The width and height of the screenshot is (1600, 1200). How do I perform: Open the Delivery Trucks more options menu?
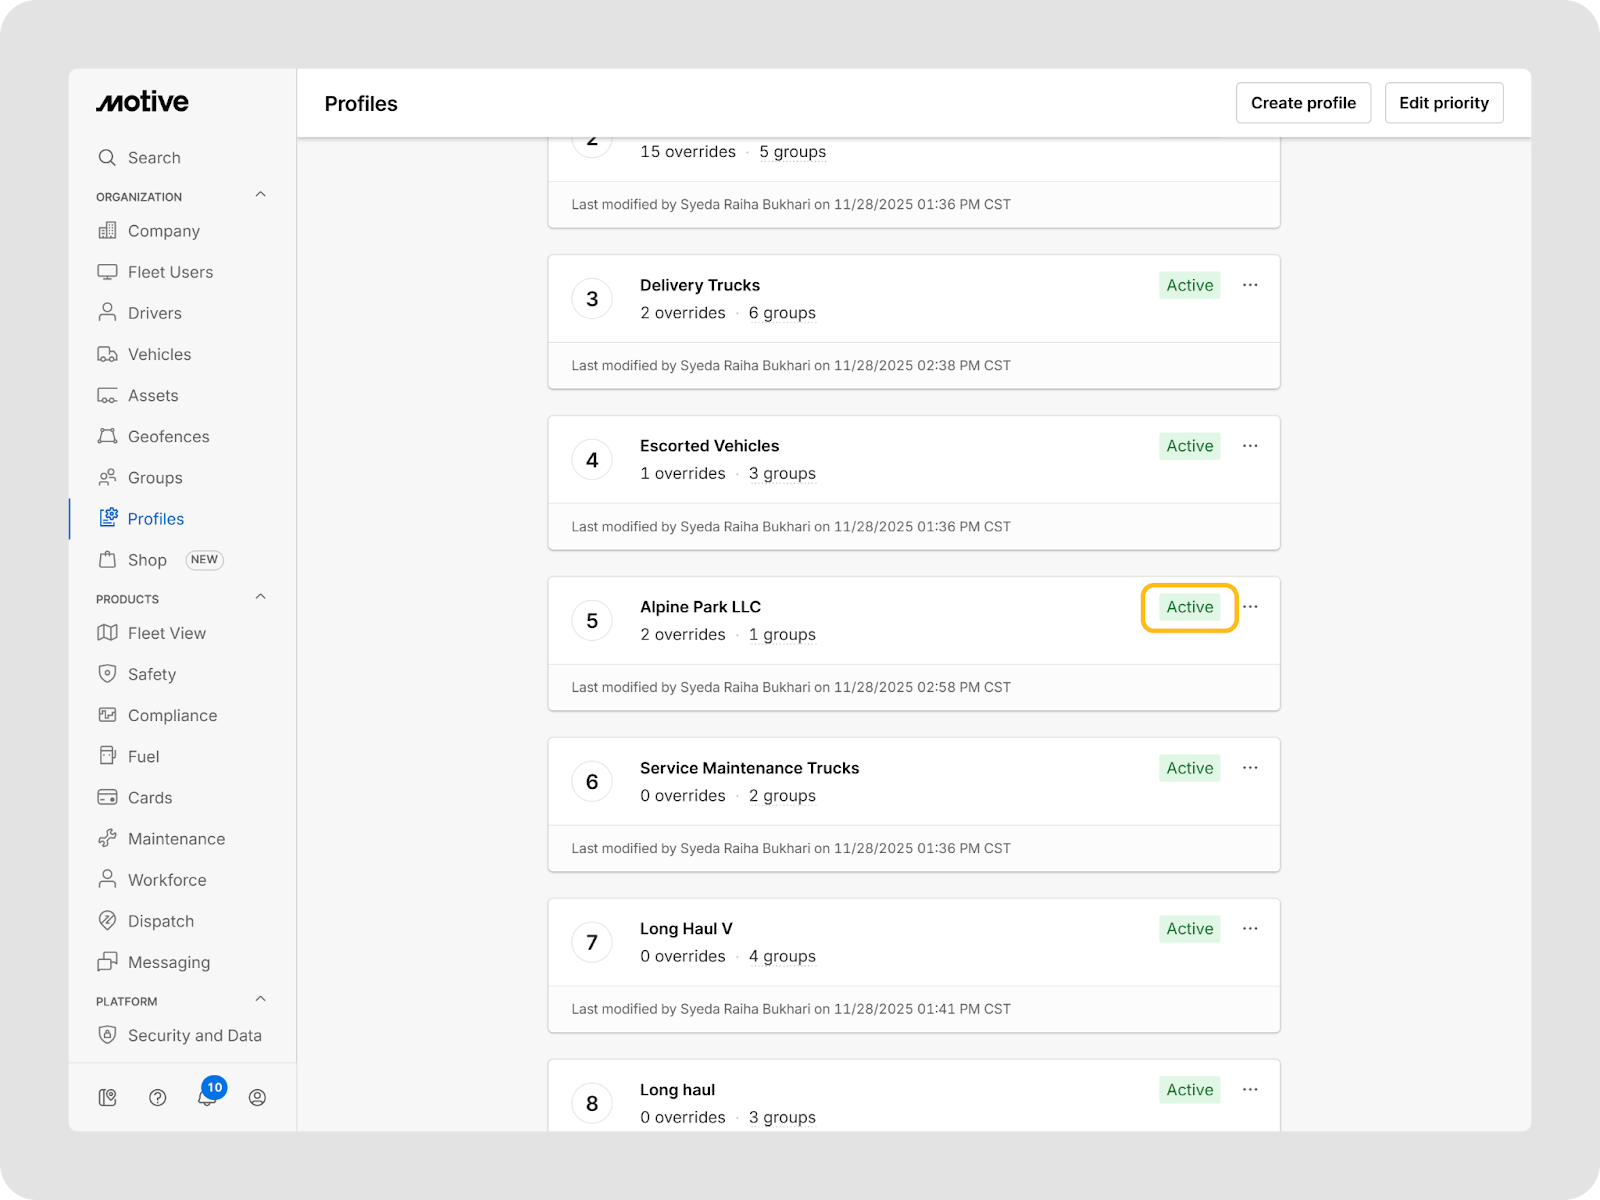tap(1250, 285)
